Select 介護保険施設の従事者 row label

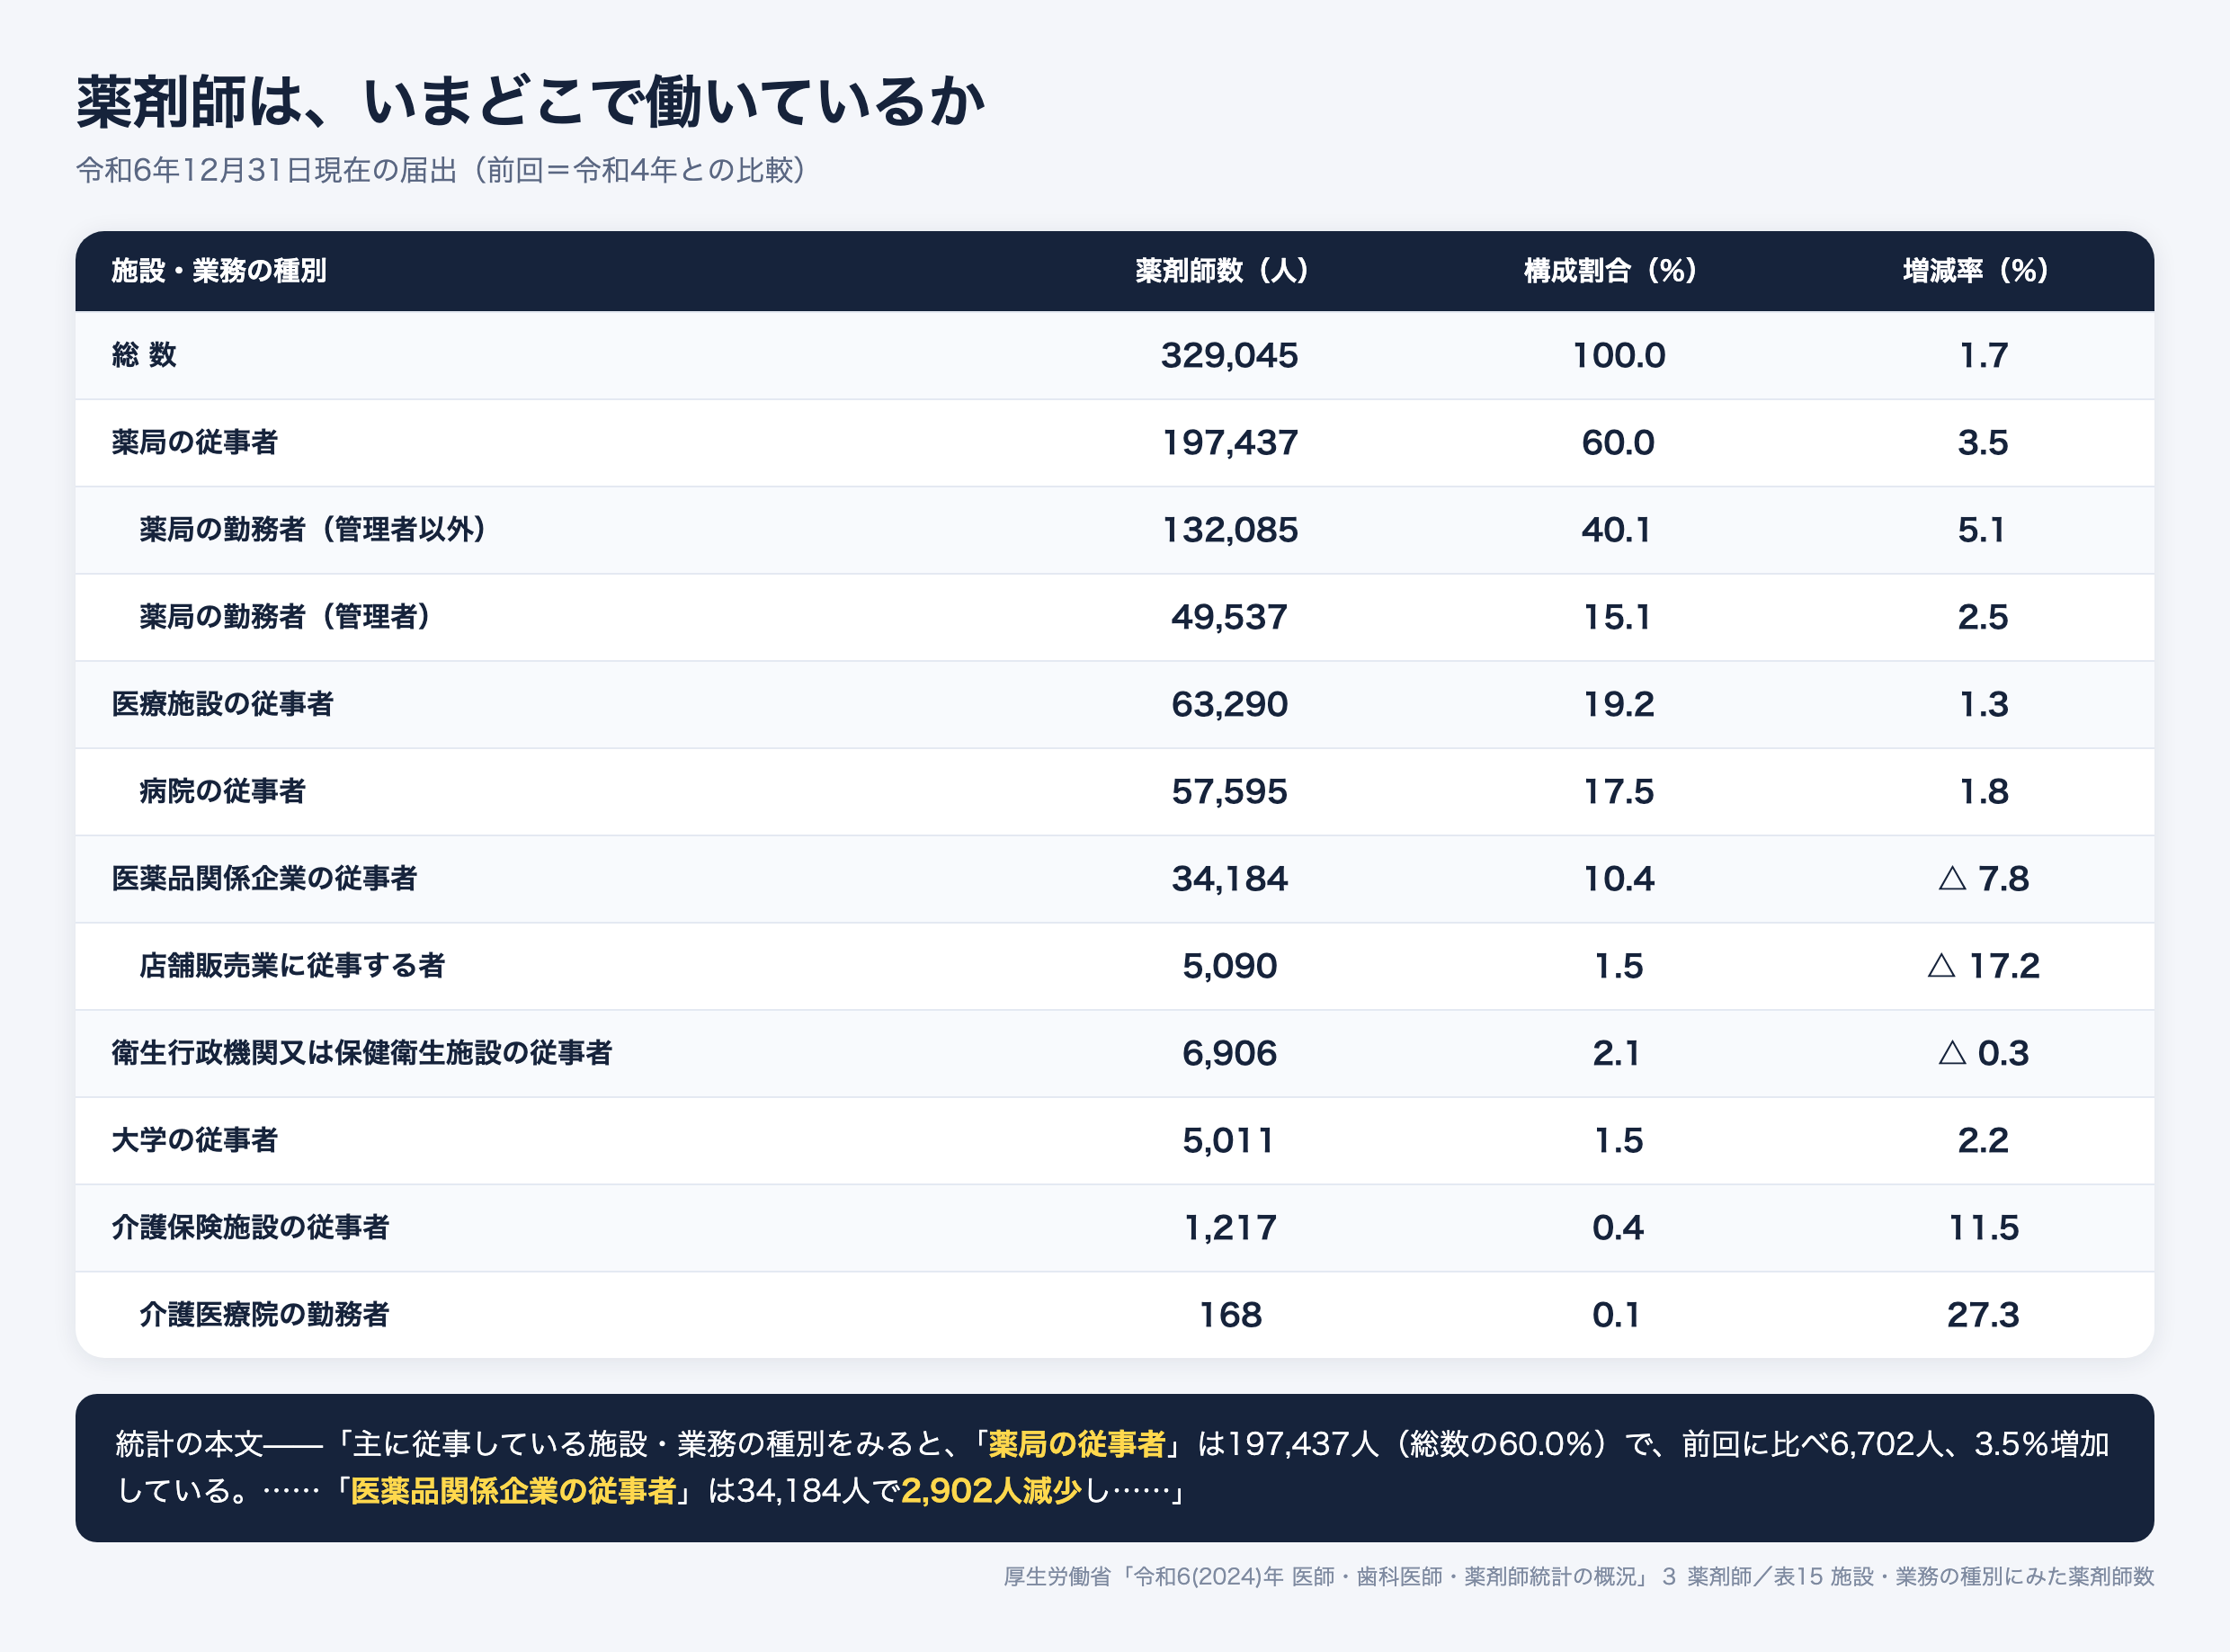[x=250, y=1227]
